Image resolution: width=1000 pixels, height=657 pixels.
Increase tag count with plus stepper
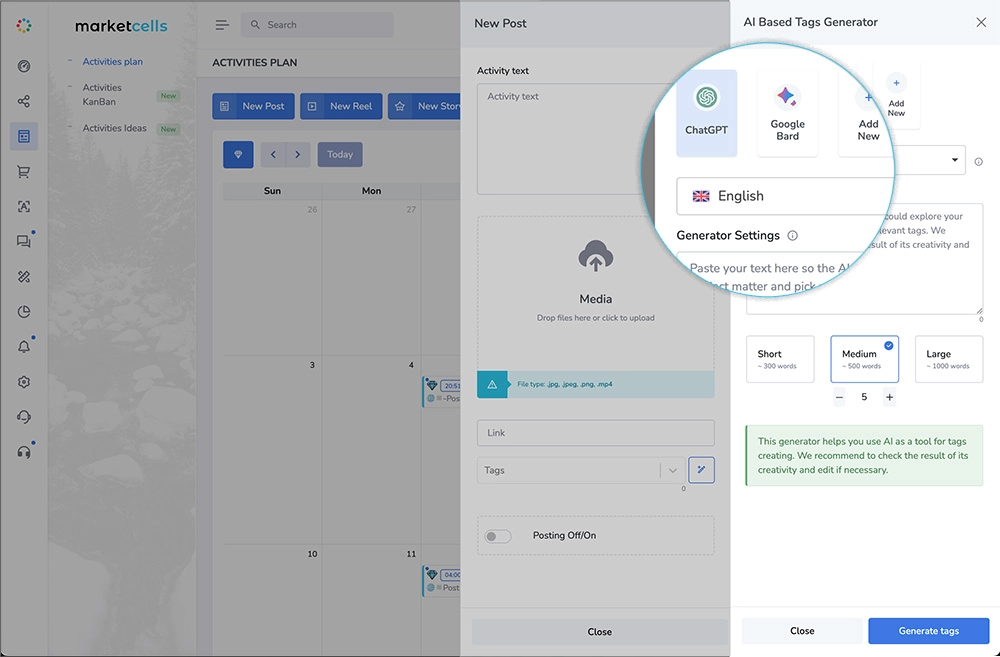pyautogui.click(x=889, y=397)
